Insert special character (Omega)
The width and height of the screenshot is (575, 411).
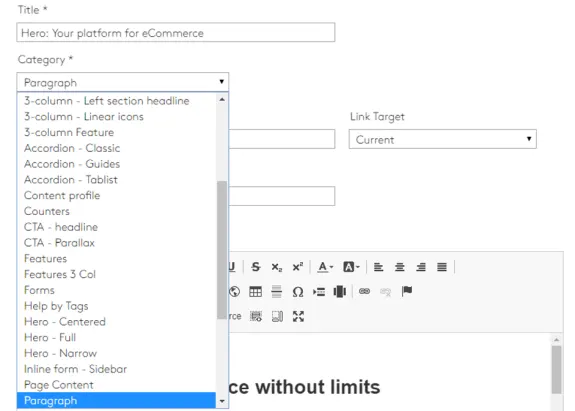pyautogui.click(x=298, y=292)
